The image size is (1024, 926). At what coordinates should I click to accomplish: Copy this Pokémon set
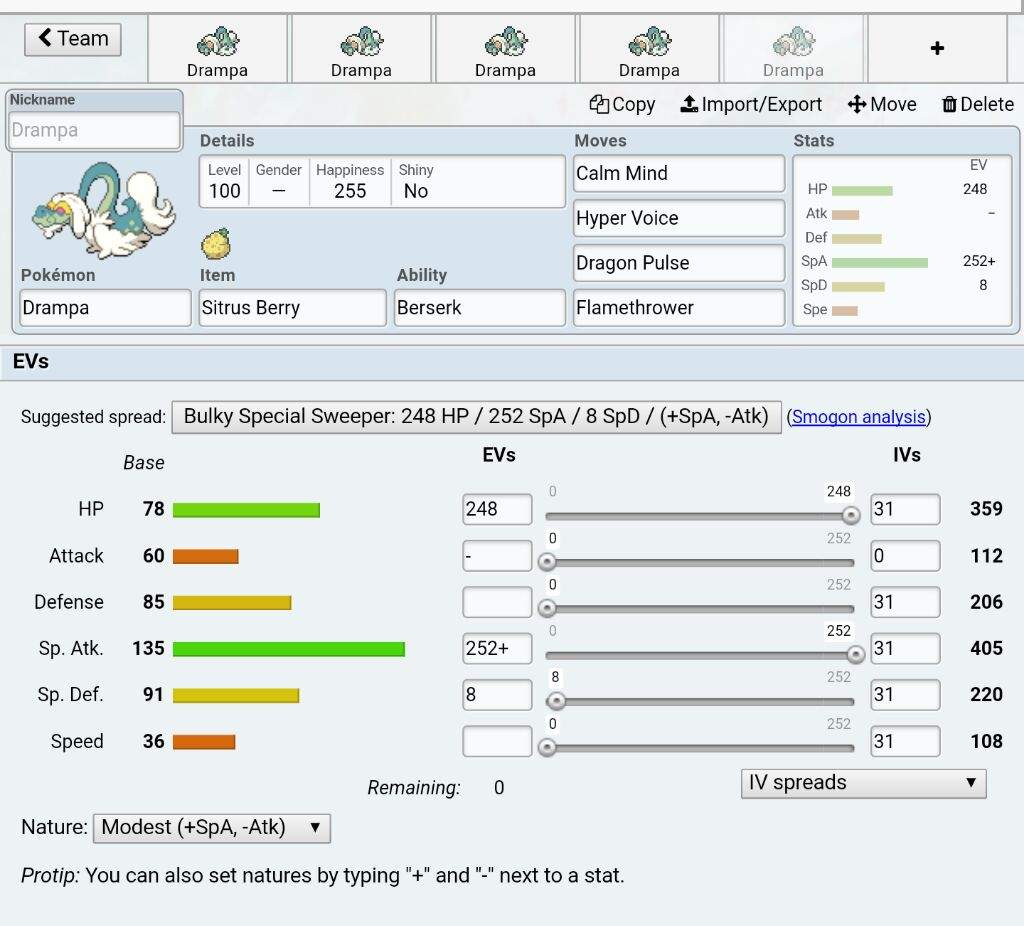622,104
